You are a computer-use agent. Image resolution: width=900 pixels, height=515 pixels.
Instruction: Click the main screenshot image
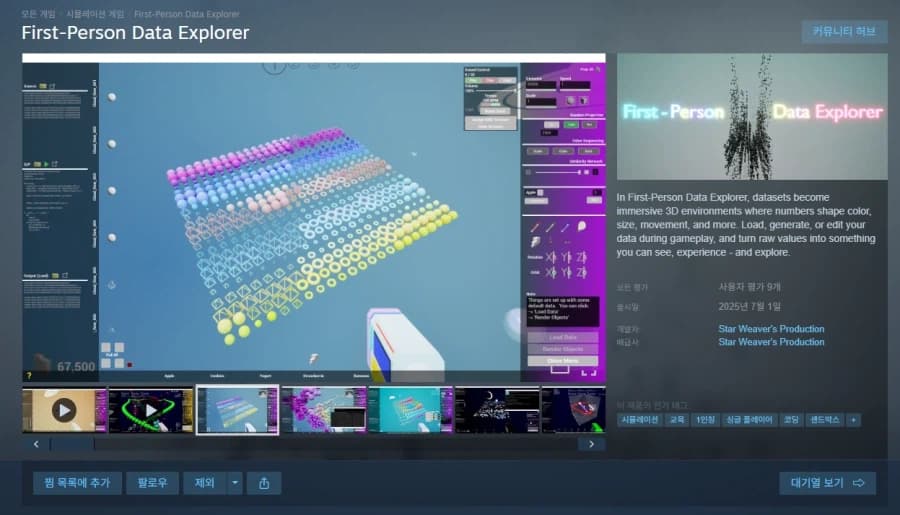tap(313, 218)
